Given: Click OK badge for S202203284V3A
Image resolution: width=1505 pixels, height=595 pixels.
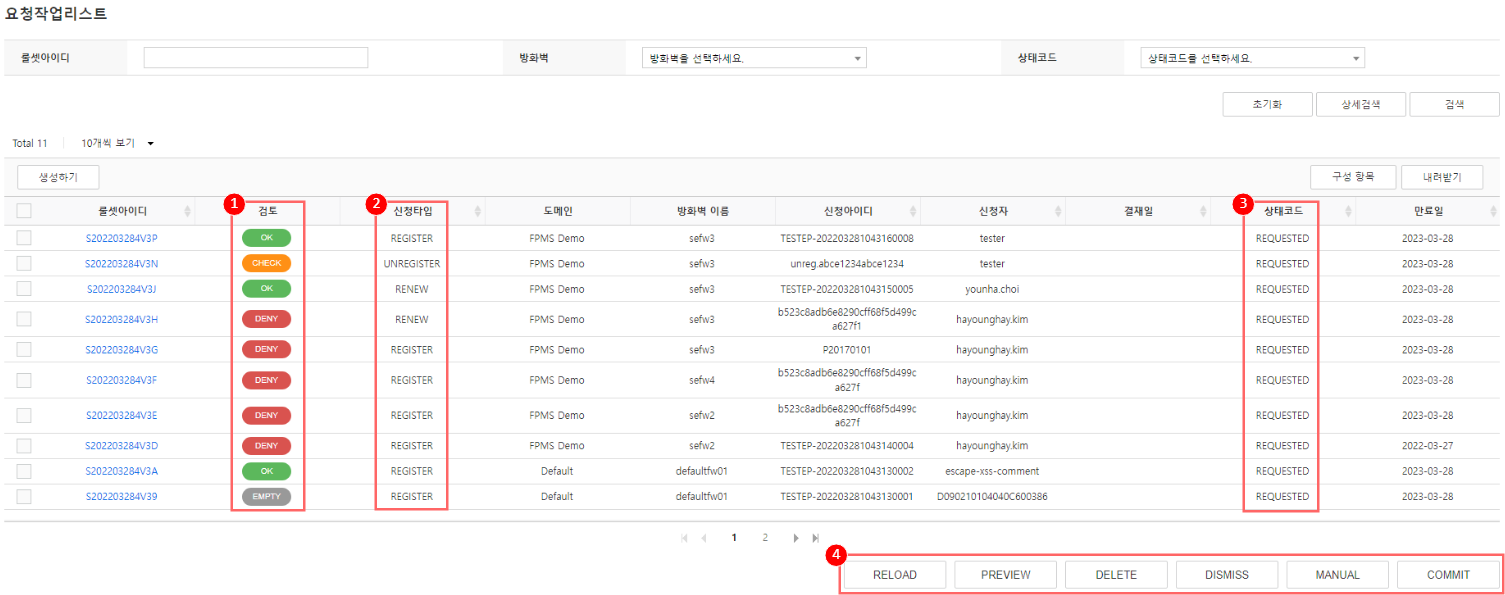Looking at the screenshot, I should (x=266, y=471).
